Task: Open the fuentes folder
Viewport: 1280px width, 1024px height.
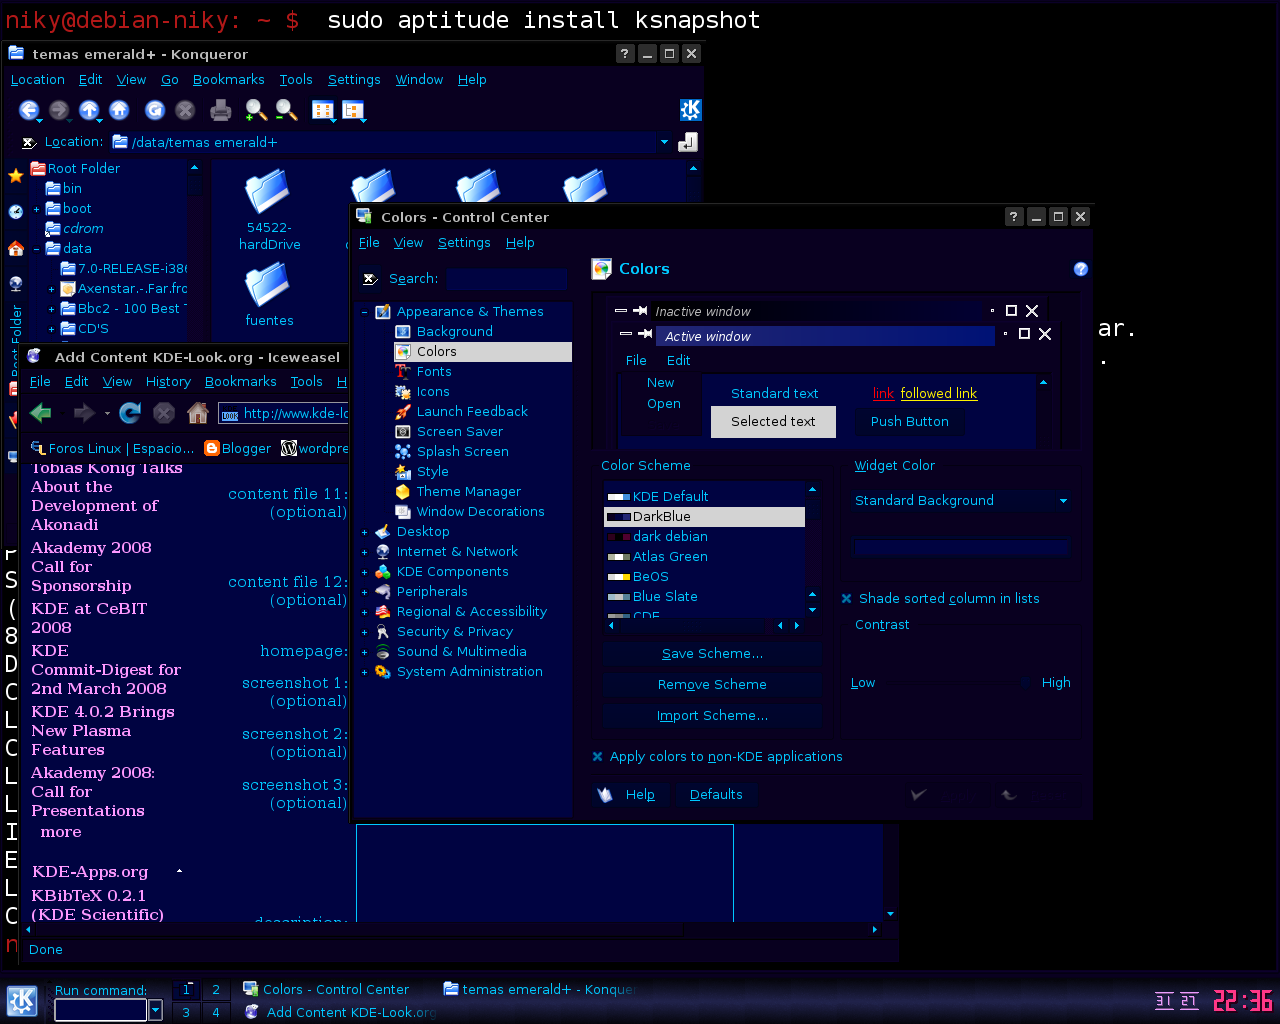Action: pyautogui.click(x=268, y=295)
